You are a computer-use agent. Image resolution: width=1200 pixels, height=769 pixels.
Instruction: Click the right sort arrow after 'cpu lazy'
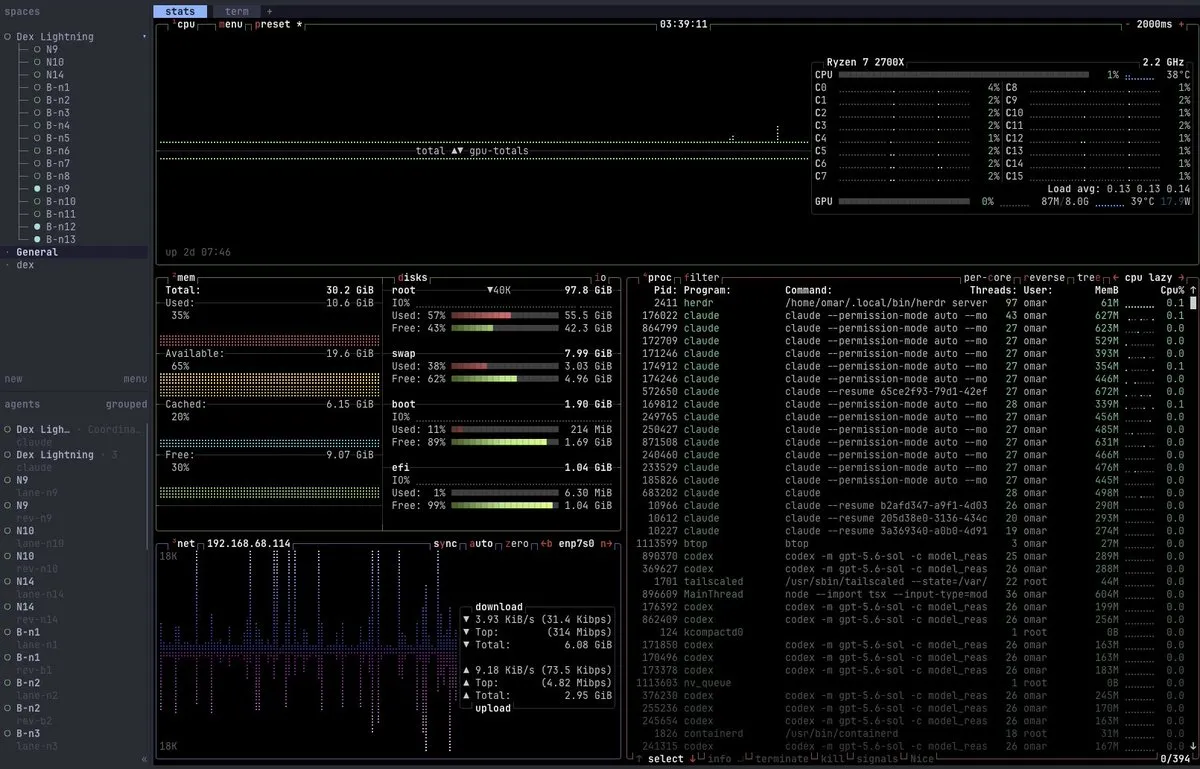(1181, 277)
